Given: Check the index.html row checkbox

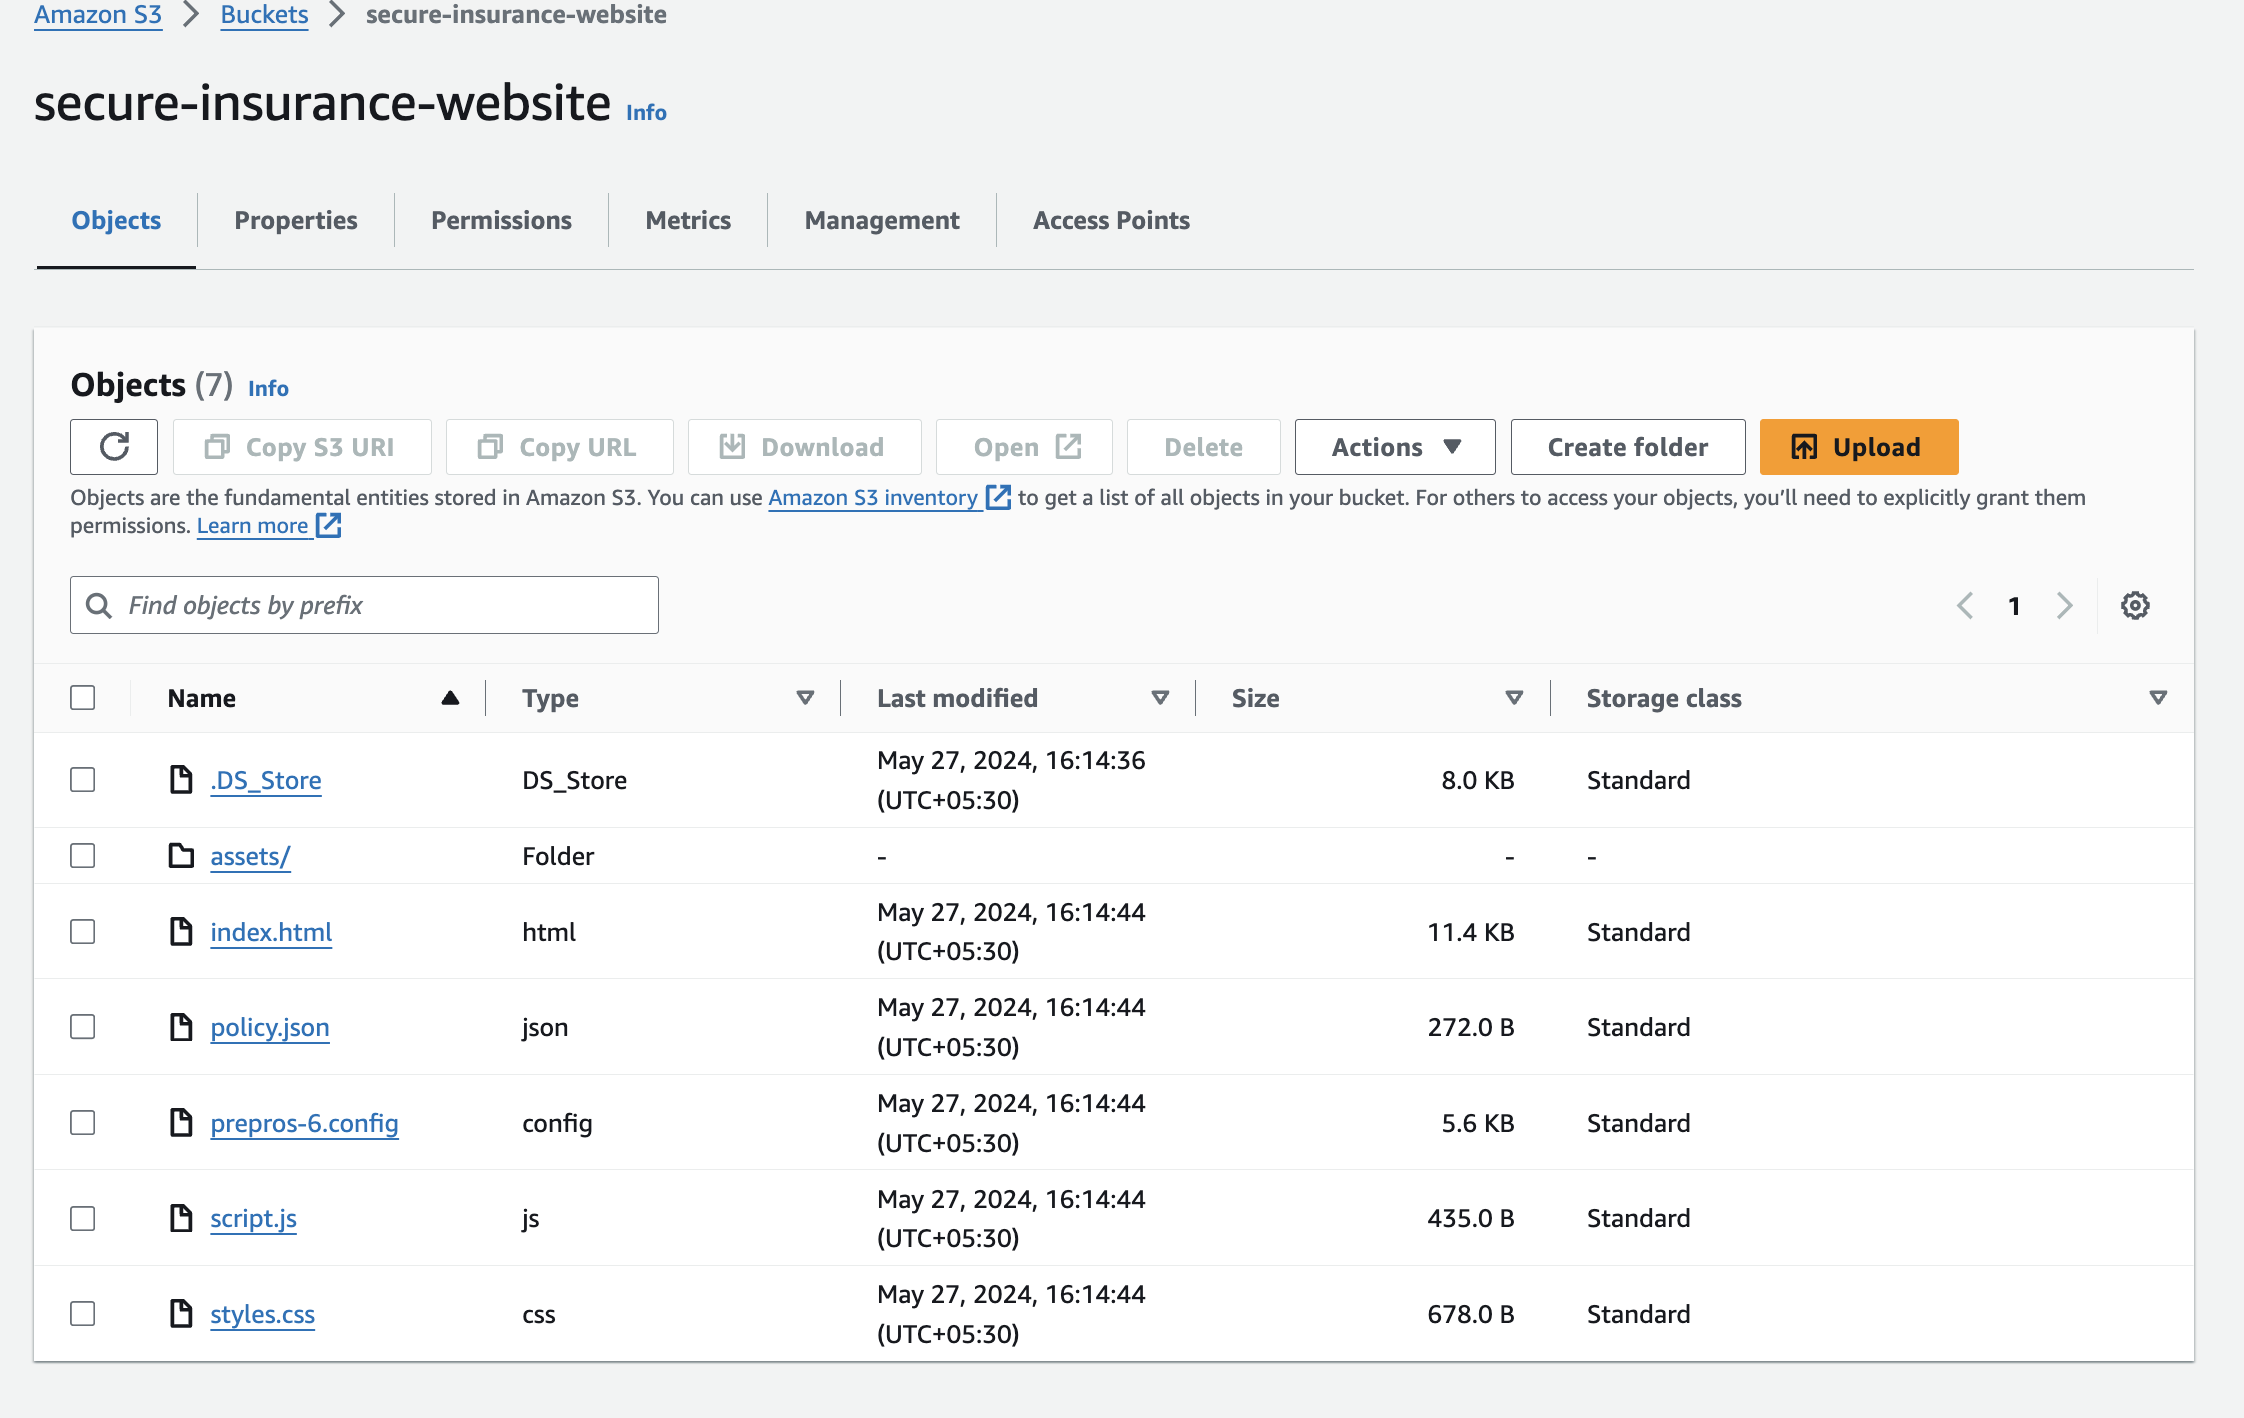Looking at the screenshot, I should coord(83,932).
